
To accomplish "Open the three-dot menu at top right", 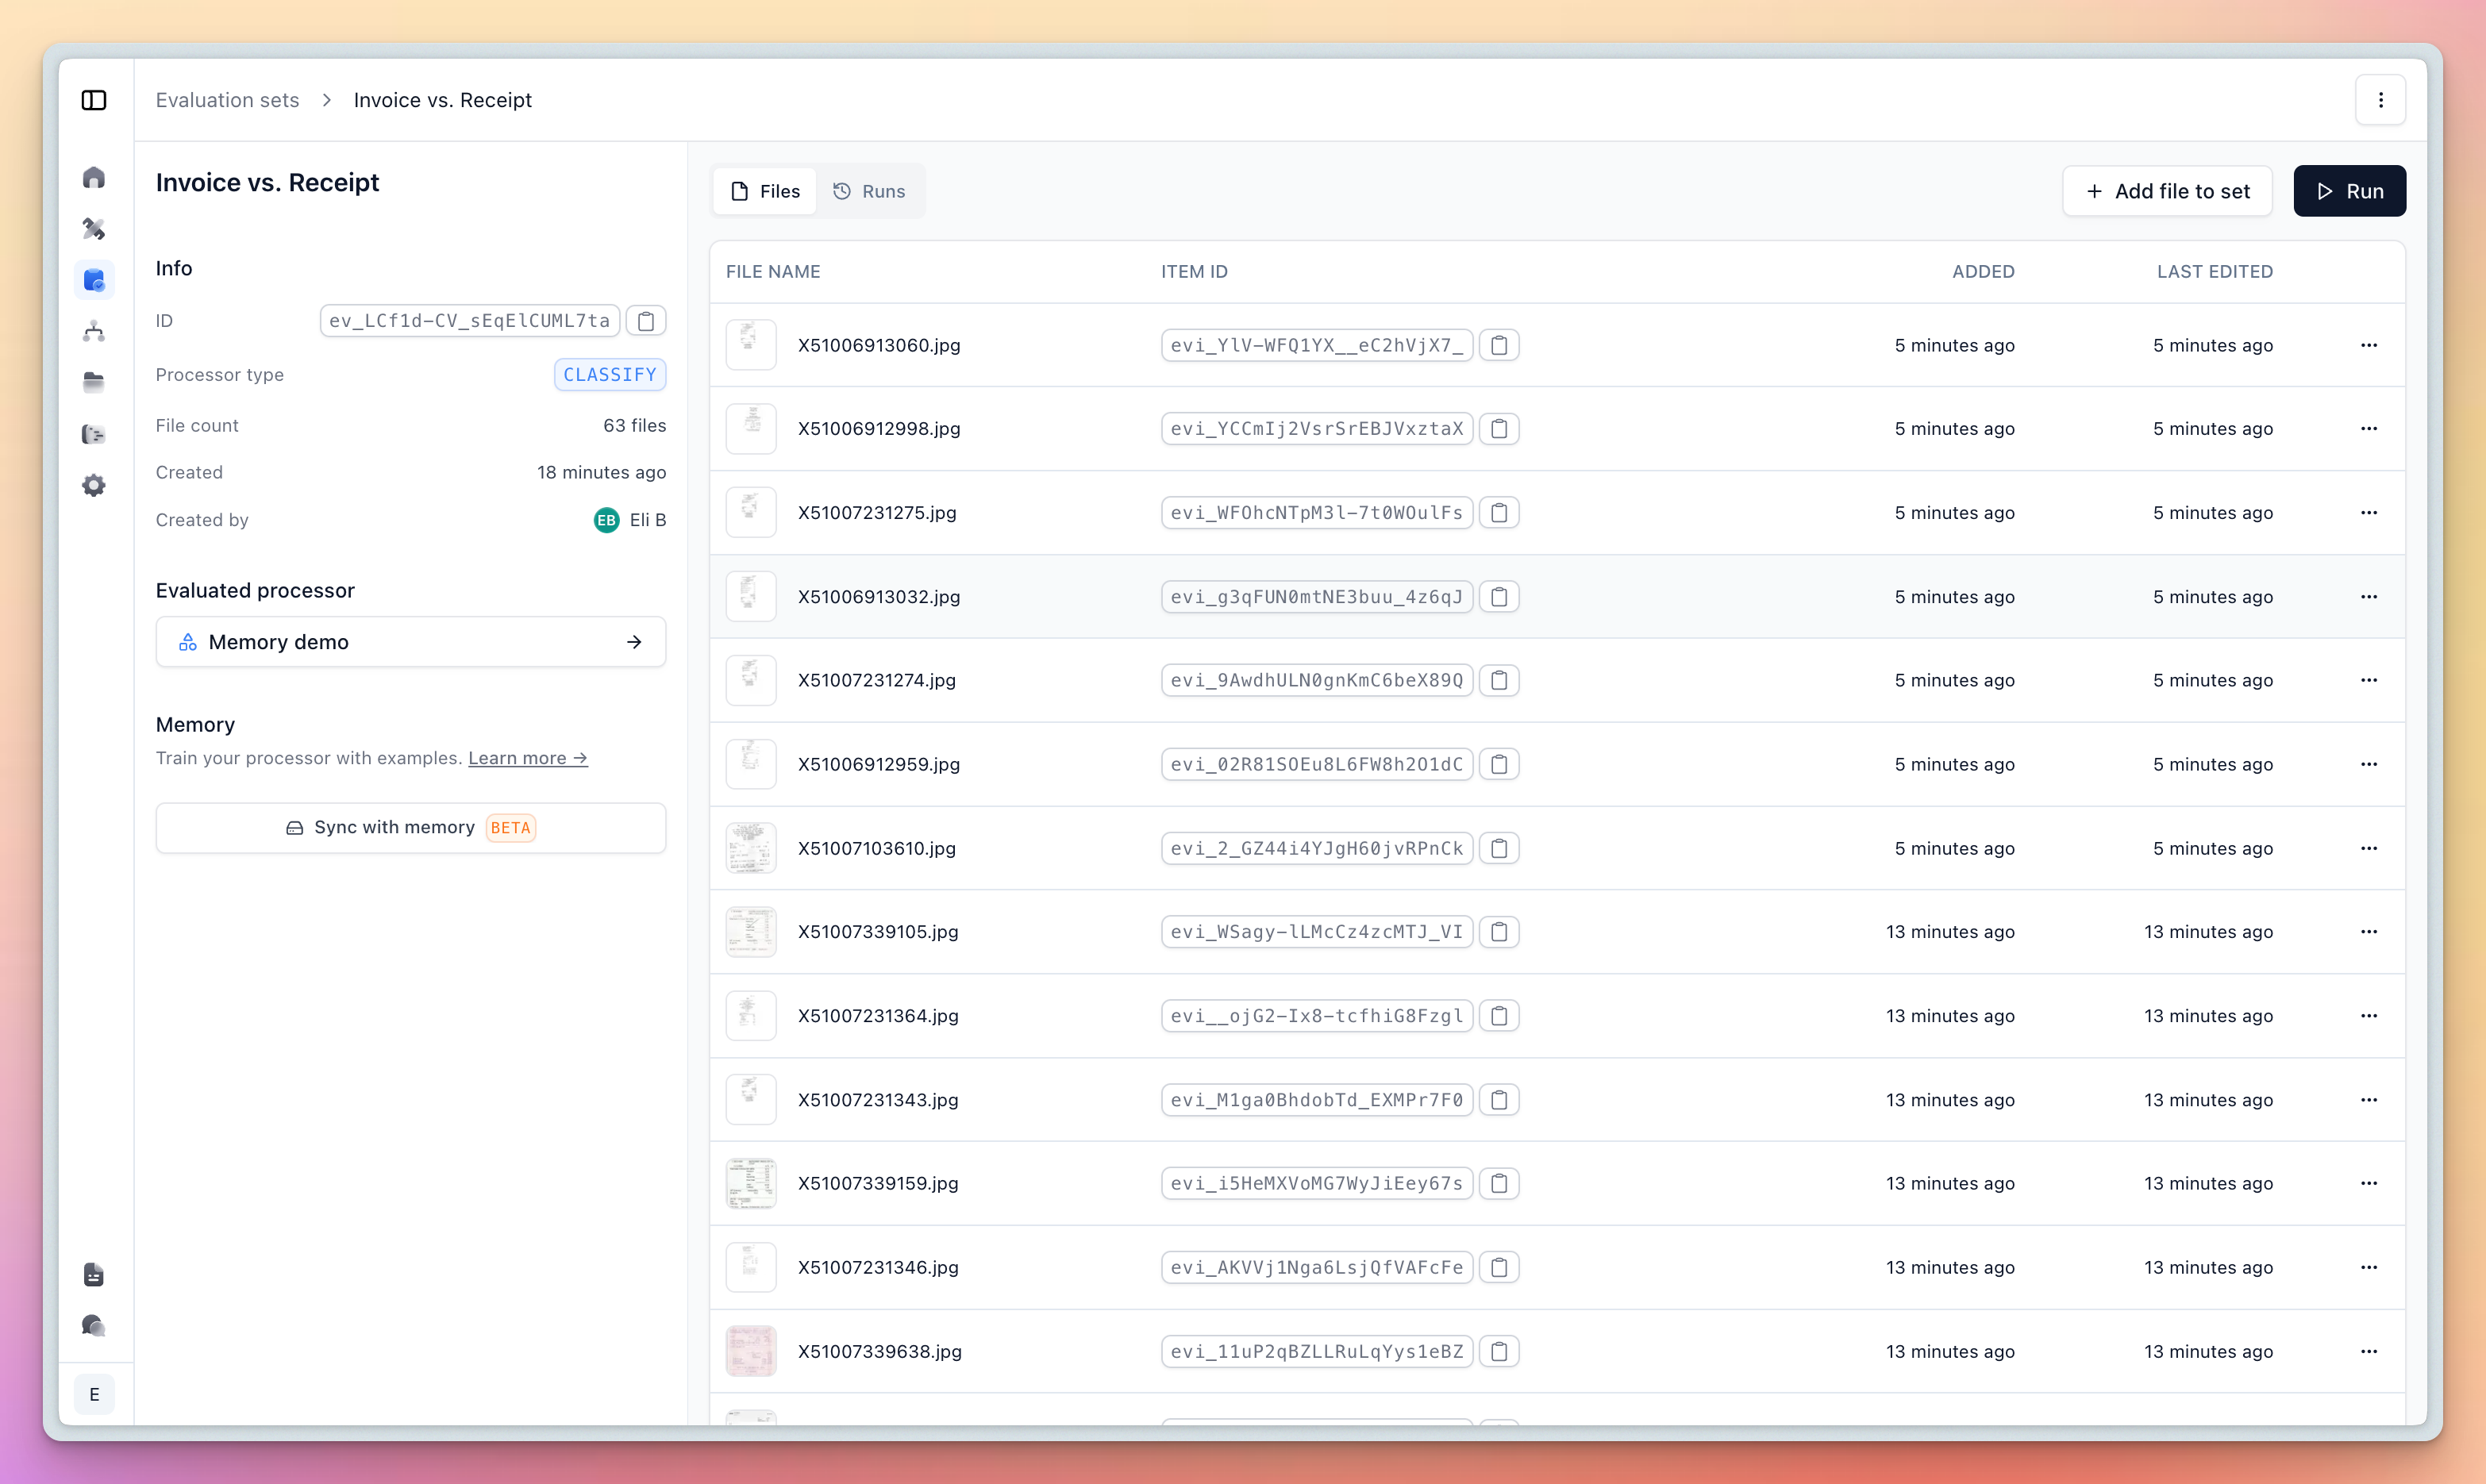I will [x=2380, y=100].
